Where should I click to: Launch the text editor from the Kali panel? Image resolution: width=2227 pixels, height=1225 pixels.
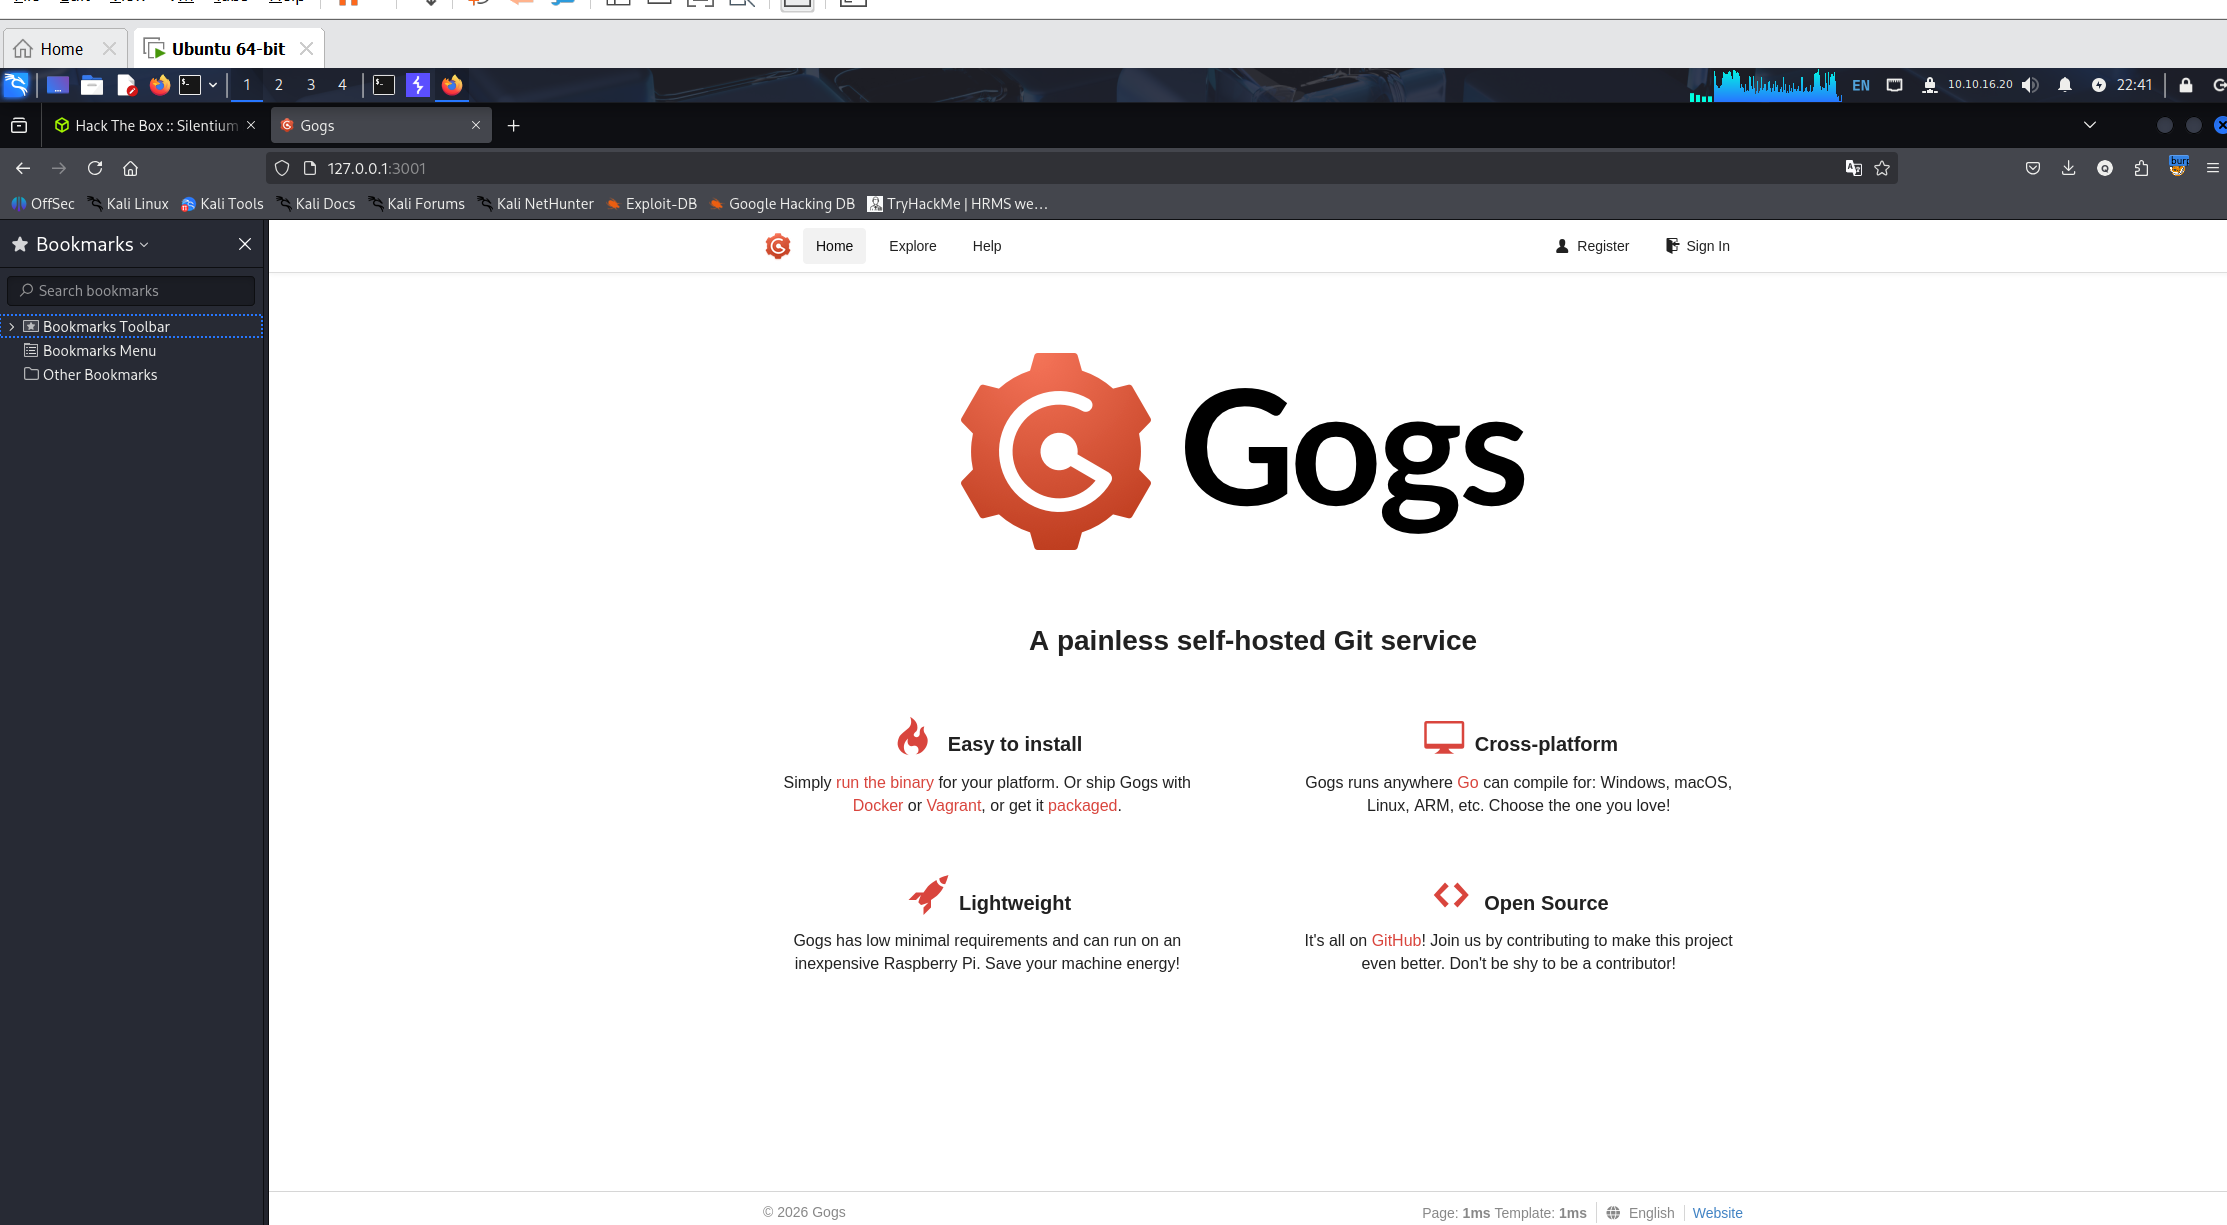coord(126,85)
